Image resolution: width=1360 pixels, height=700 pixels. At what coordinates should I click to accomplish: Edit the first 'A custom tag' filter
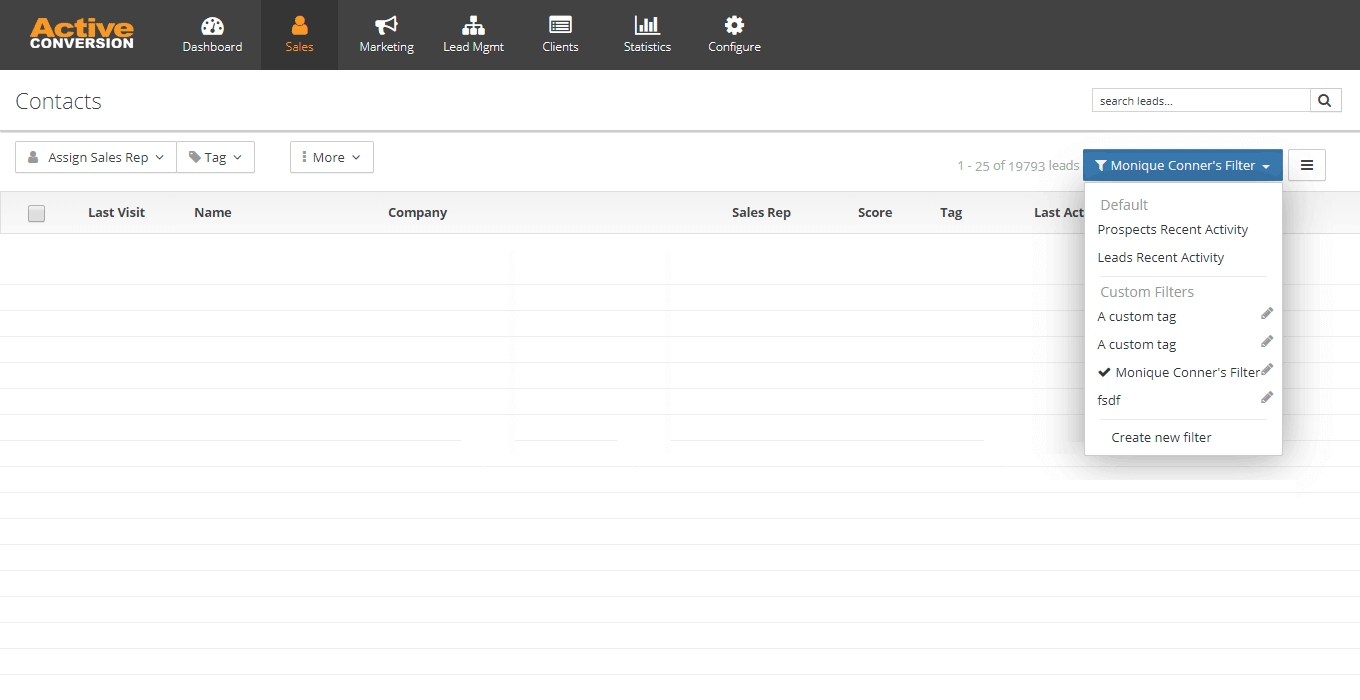tap(1267, 314)
